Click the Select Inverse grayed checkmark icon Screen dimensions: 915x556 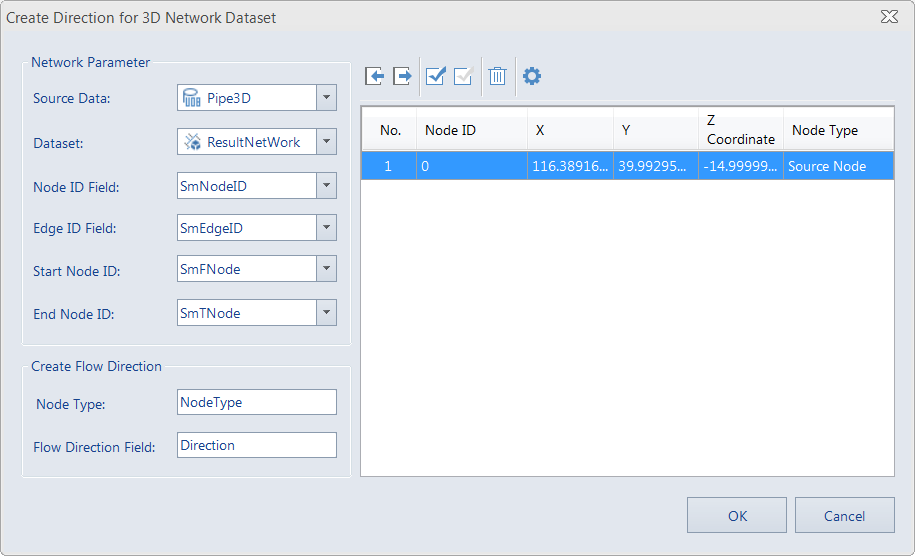(x=463, y=76)
